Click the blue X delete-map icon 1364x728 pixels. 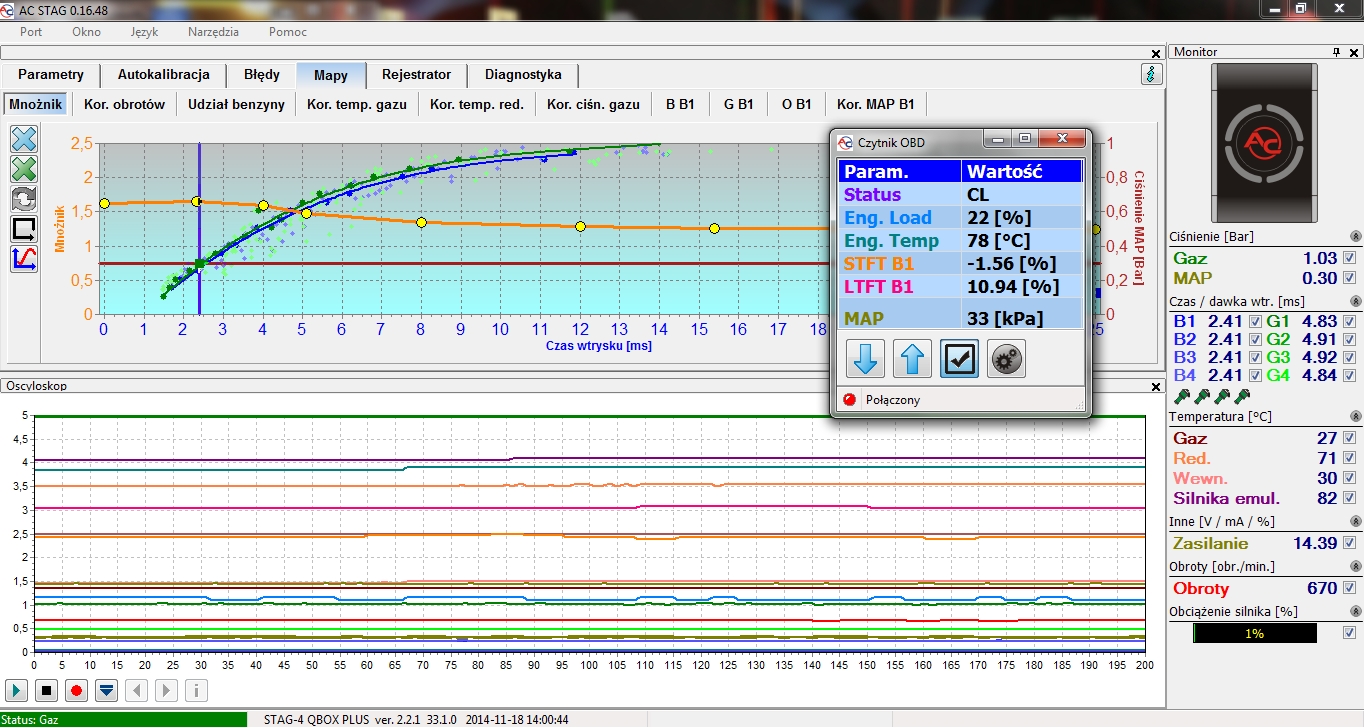pos(24,139)
